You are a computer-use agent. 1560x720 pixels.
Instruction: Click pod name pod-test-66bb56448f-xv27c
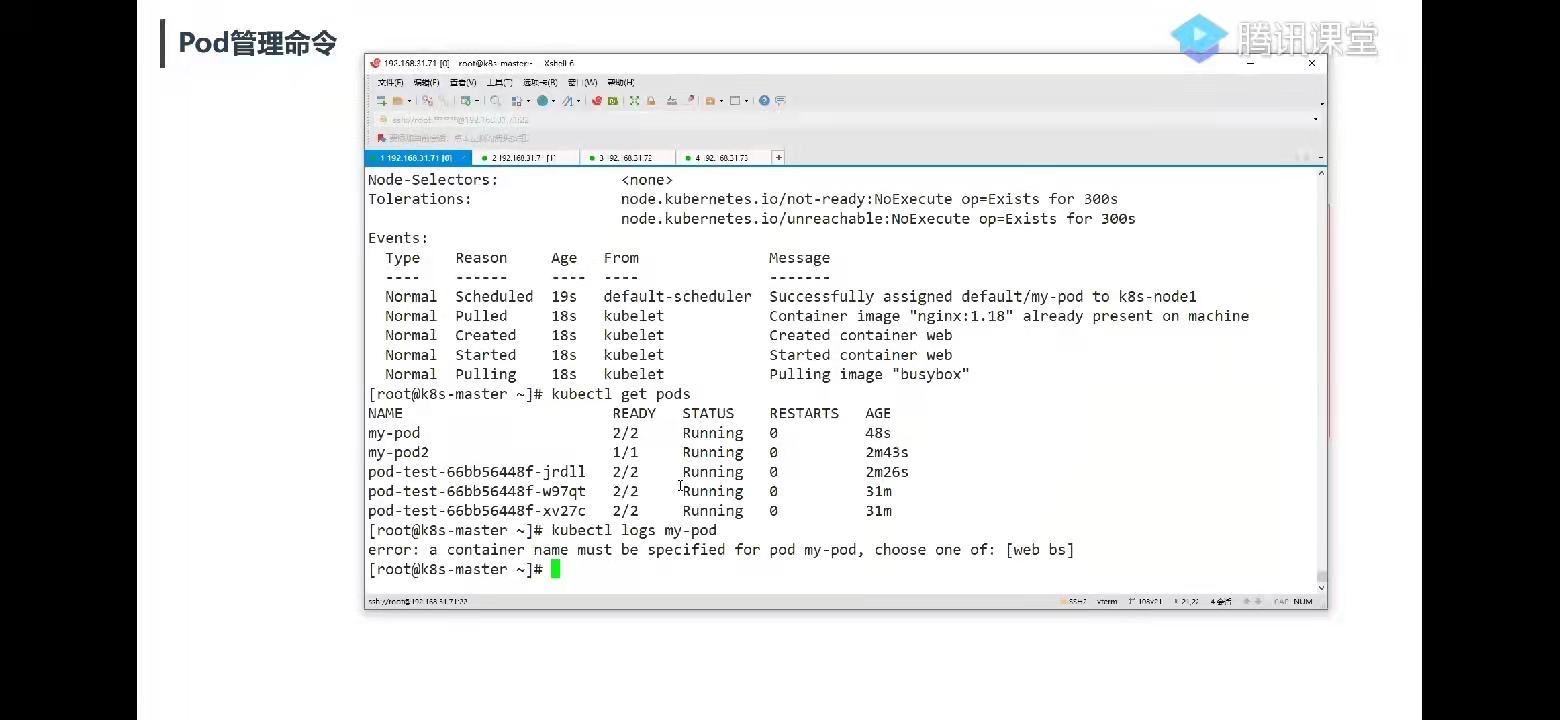click(x=477, y=511)
